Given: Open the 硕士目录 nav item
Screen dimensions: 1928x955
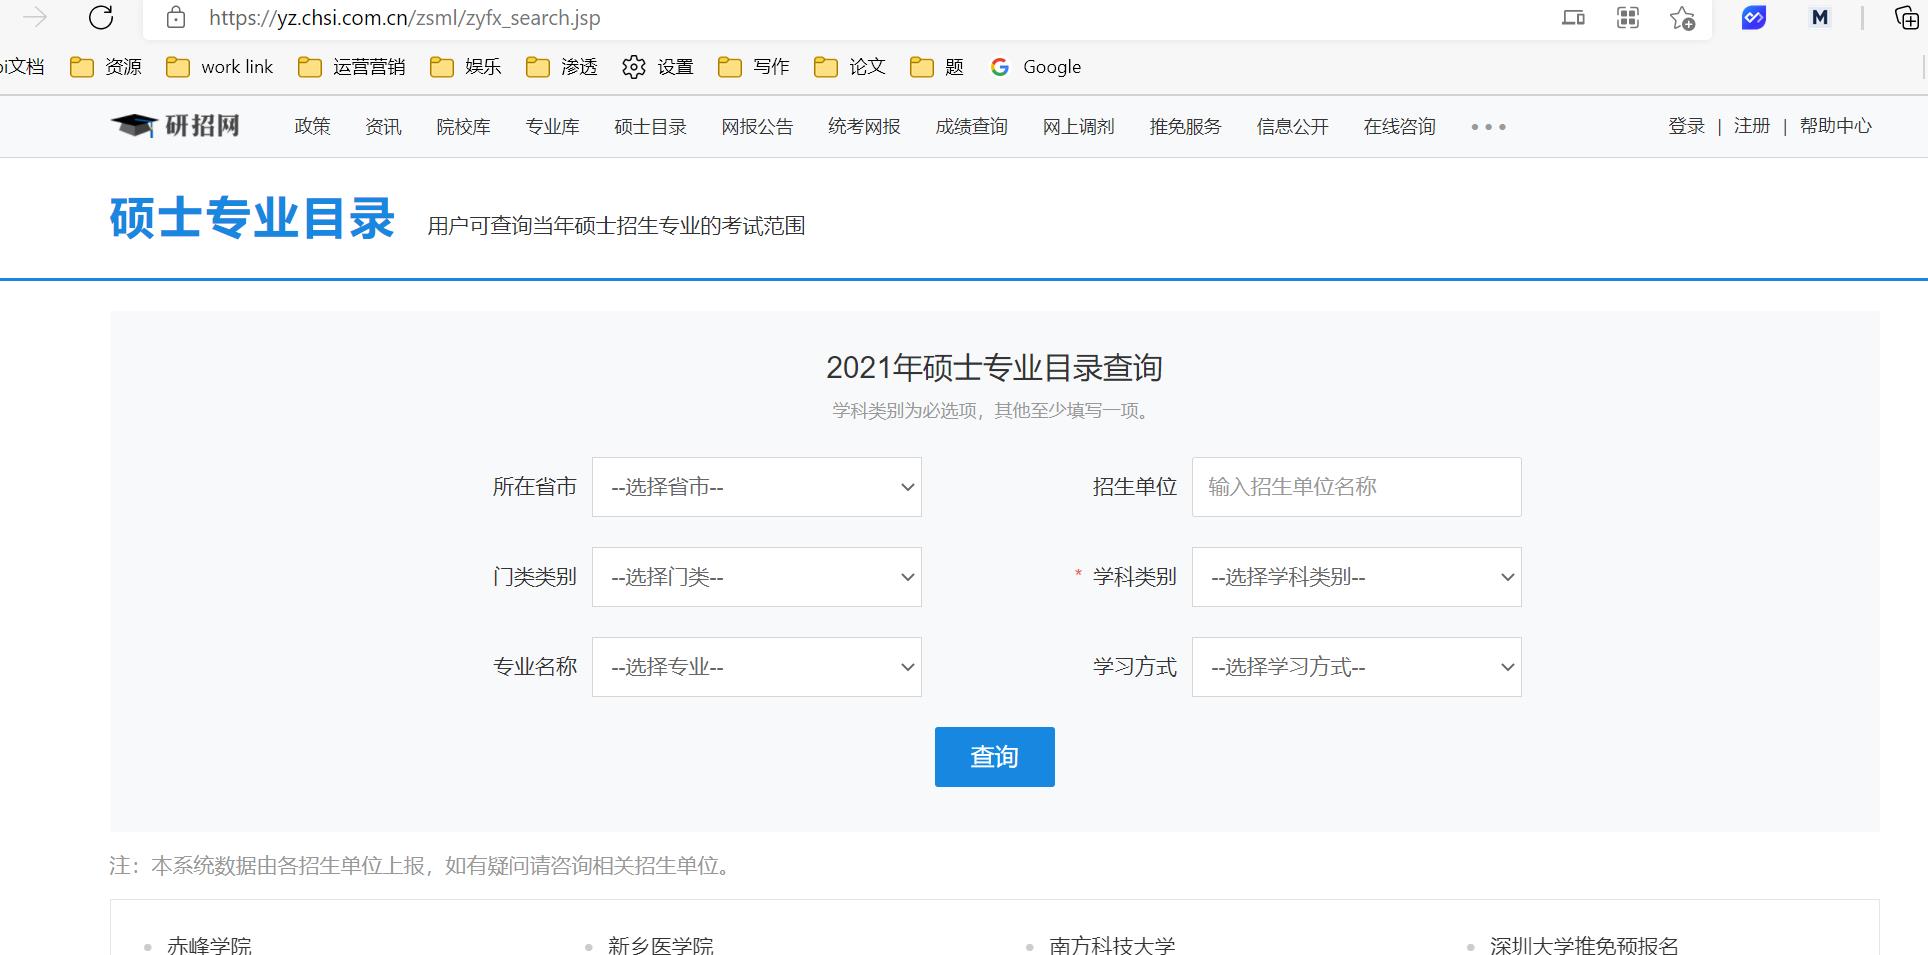Looking at the screenshot, I should click(650, 127).
